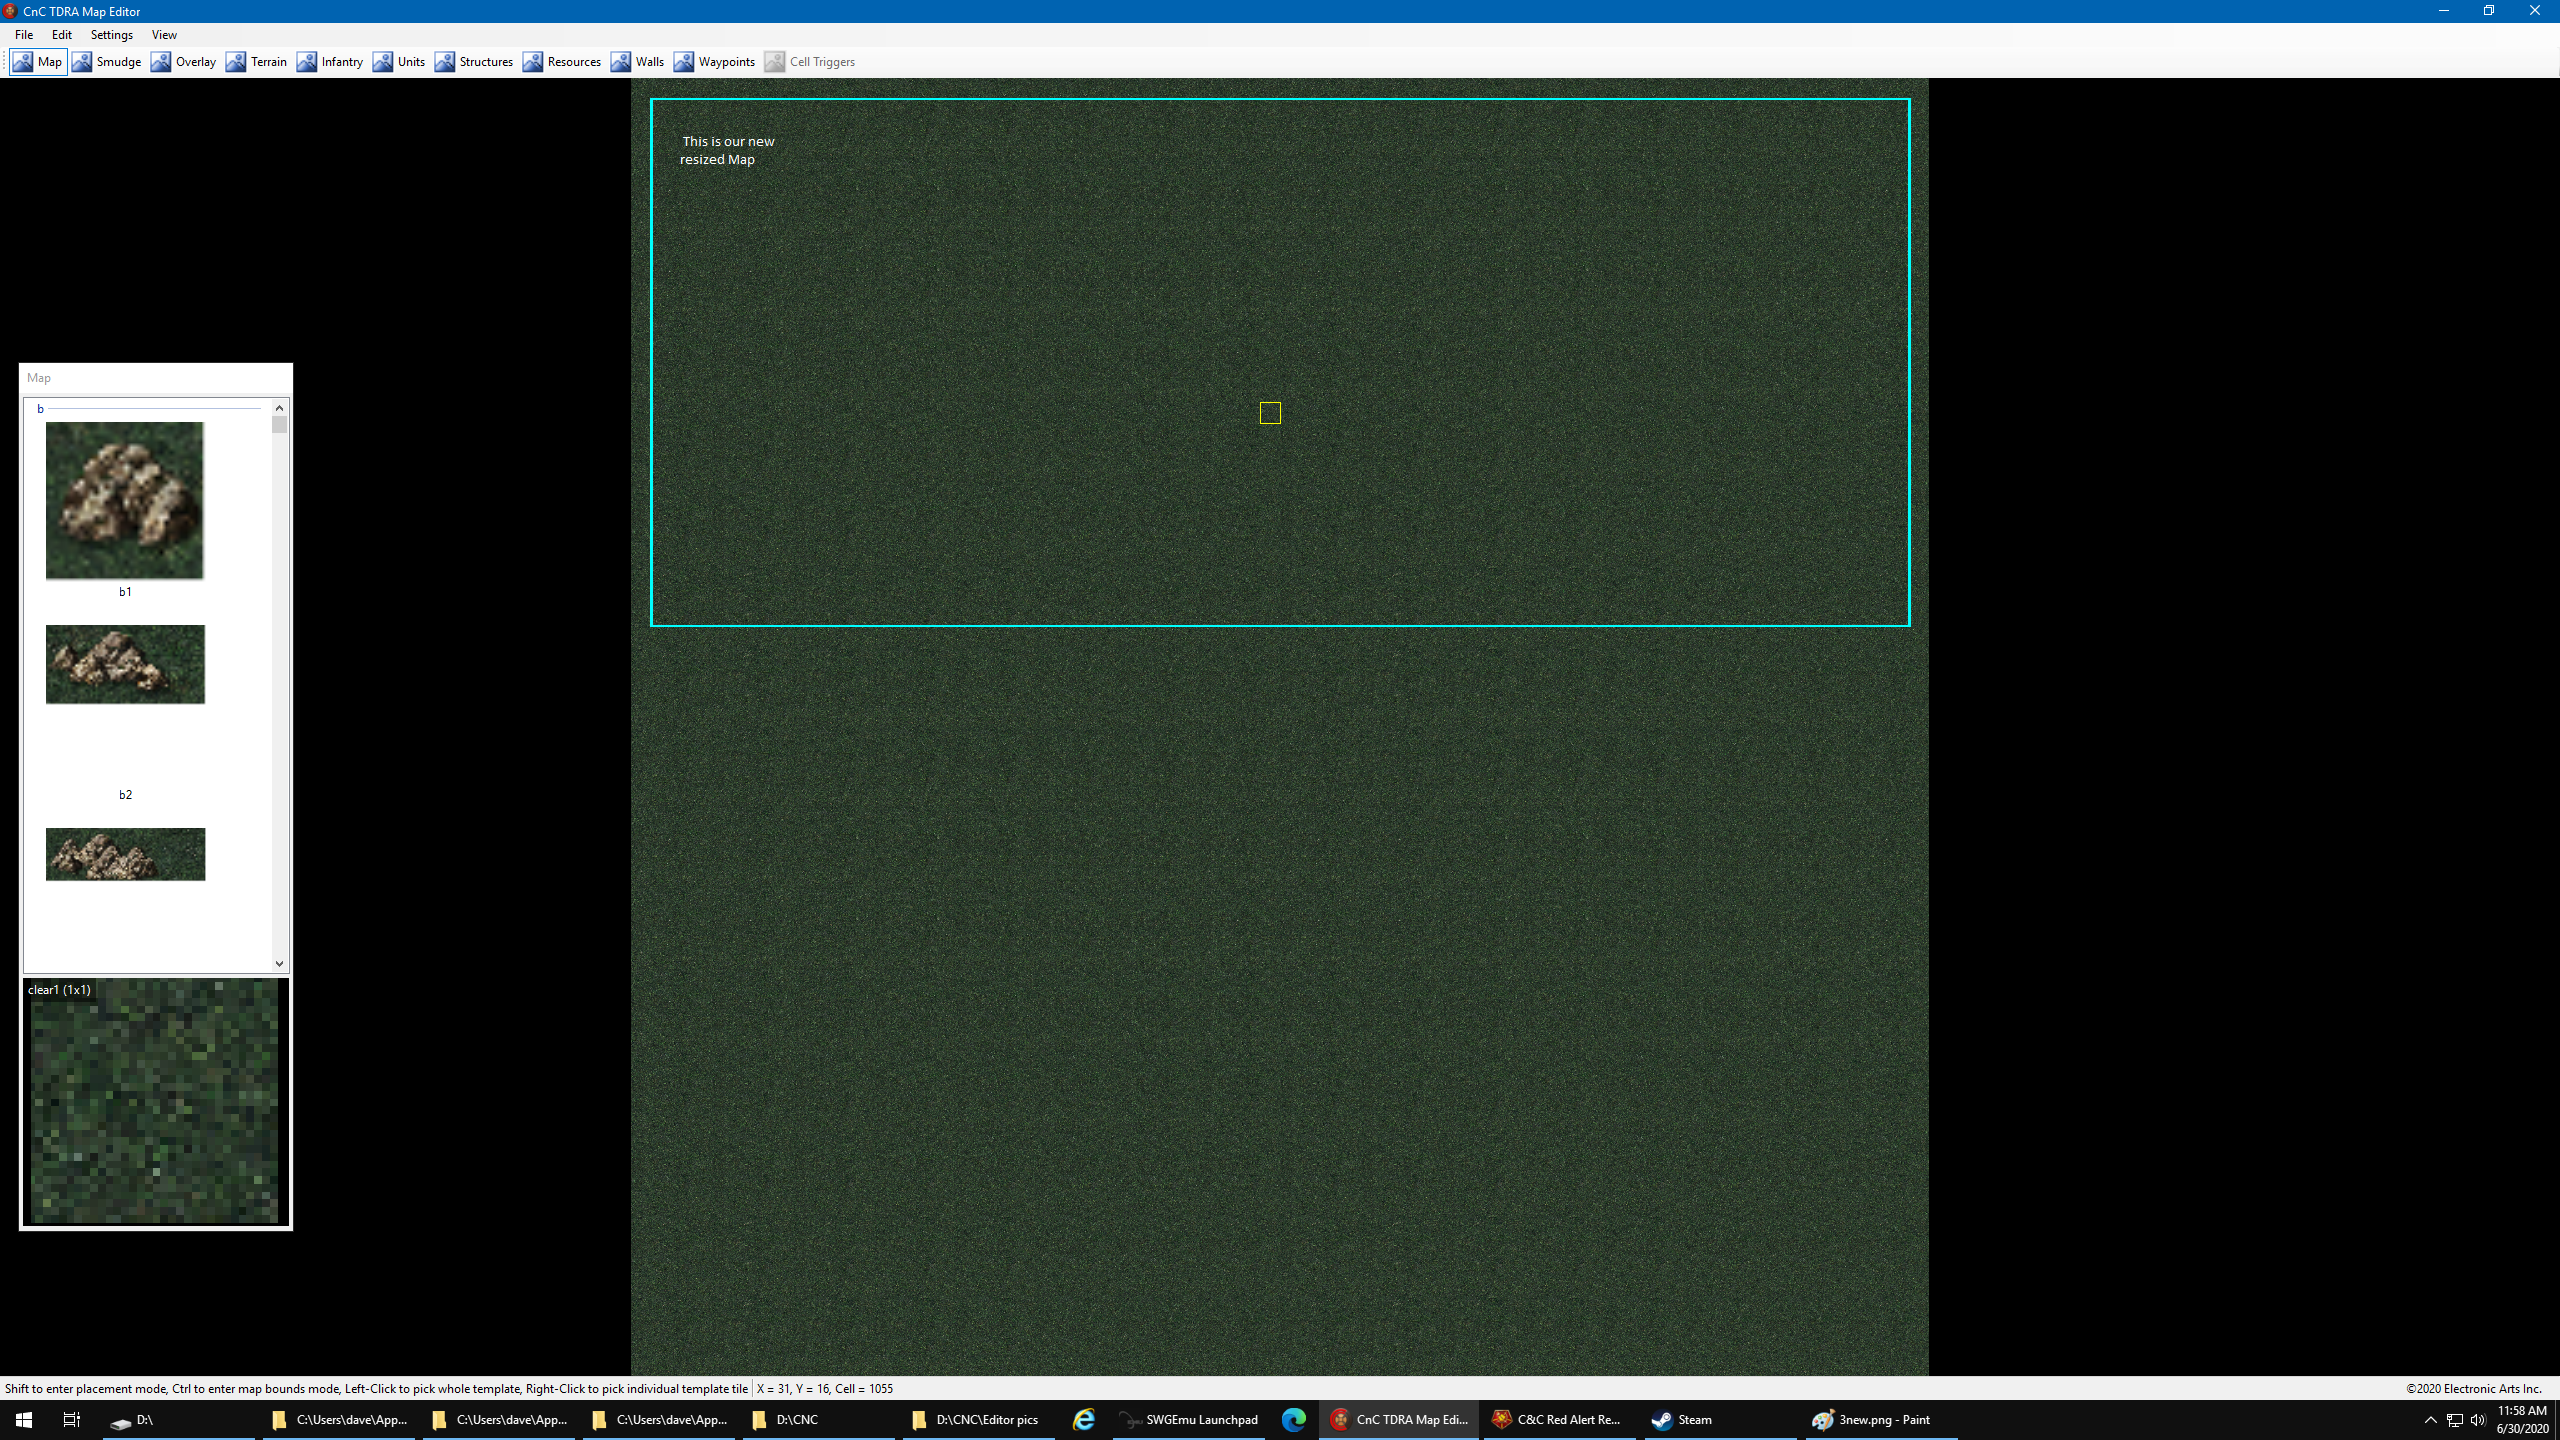Pick the b2 rock template thumbnail
This screenshot has width=2560, height=1440.
[x=125, y=665]
